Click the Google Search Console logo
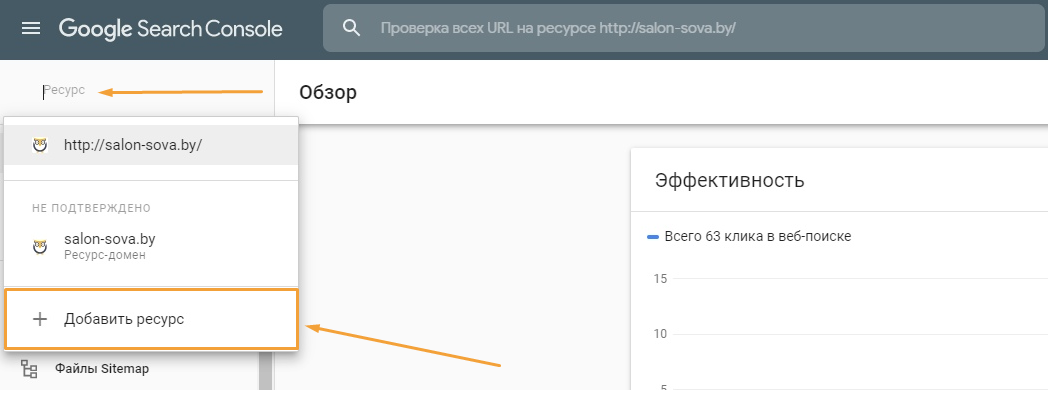 170,28
